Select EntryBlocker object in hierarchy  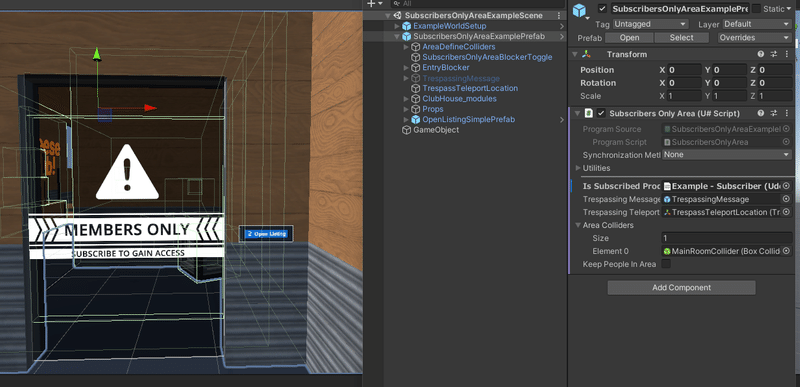[445, 67]
